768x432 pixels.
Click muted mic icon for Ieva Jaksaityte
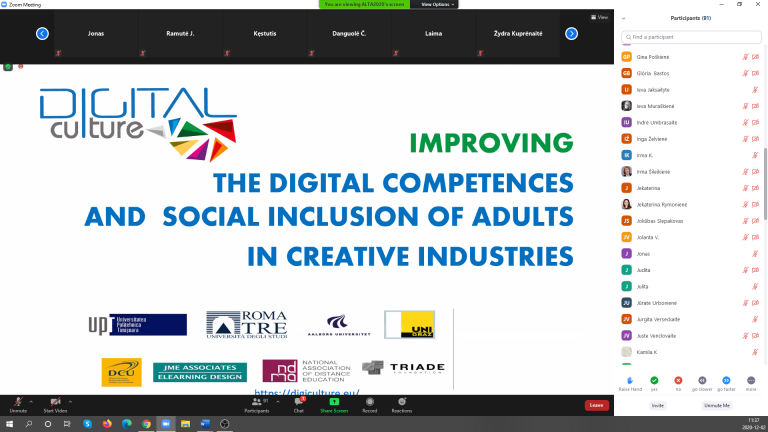755,90
